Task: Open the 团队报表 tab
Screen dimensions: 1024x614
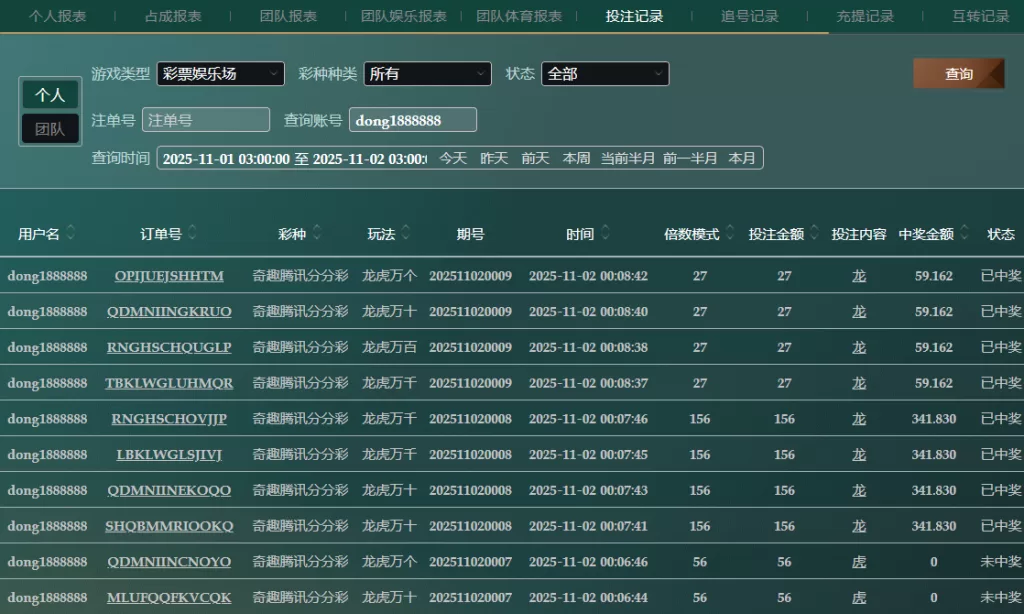Action: (288, 16)
